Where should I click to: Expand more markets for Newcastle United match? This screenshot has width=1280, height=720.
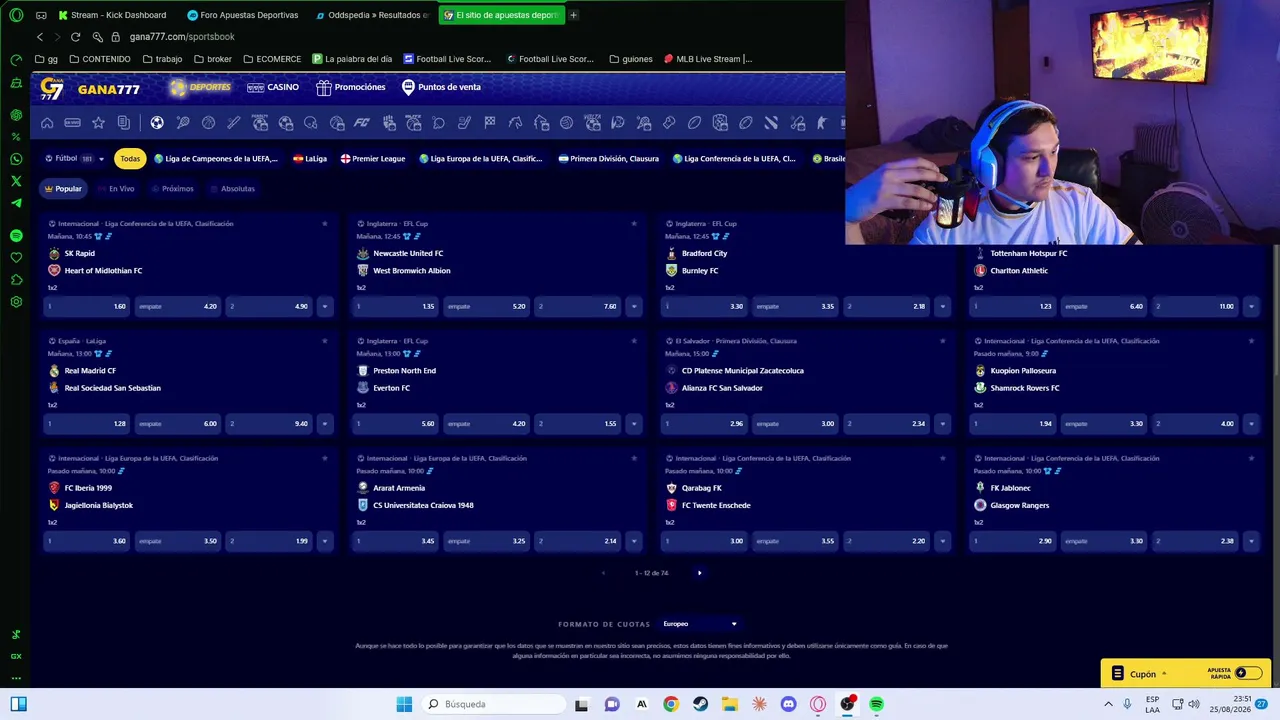(x=633, y=306)
